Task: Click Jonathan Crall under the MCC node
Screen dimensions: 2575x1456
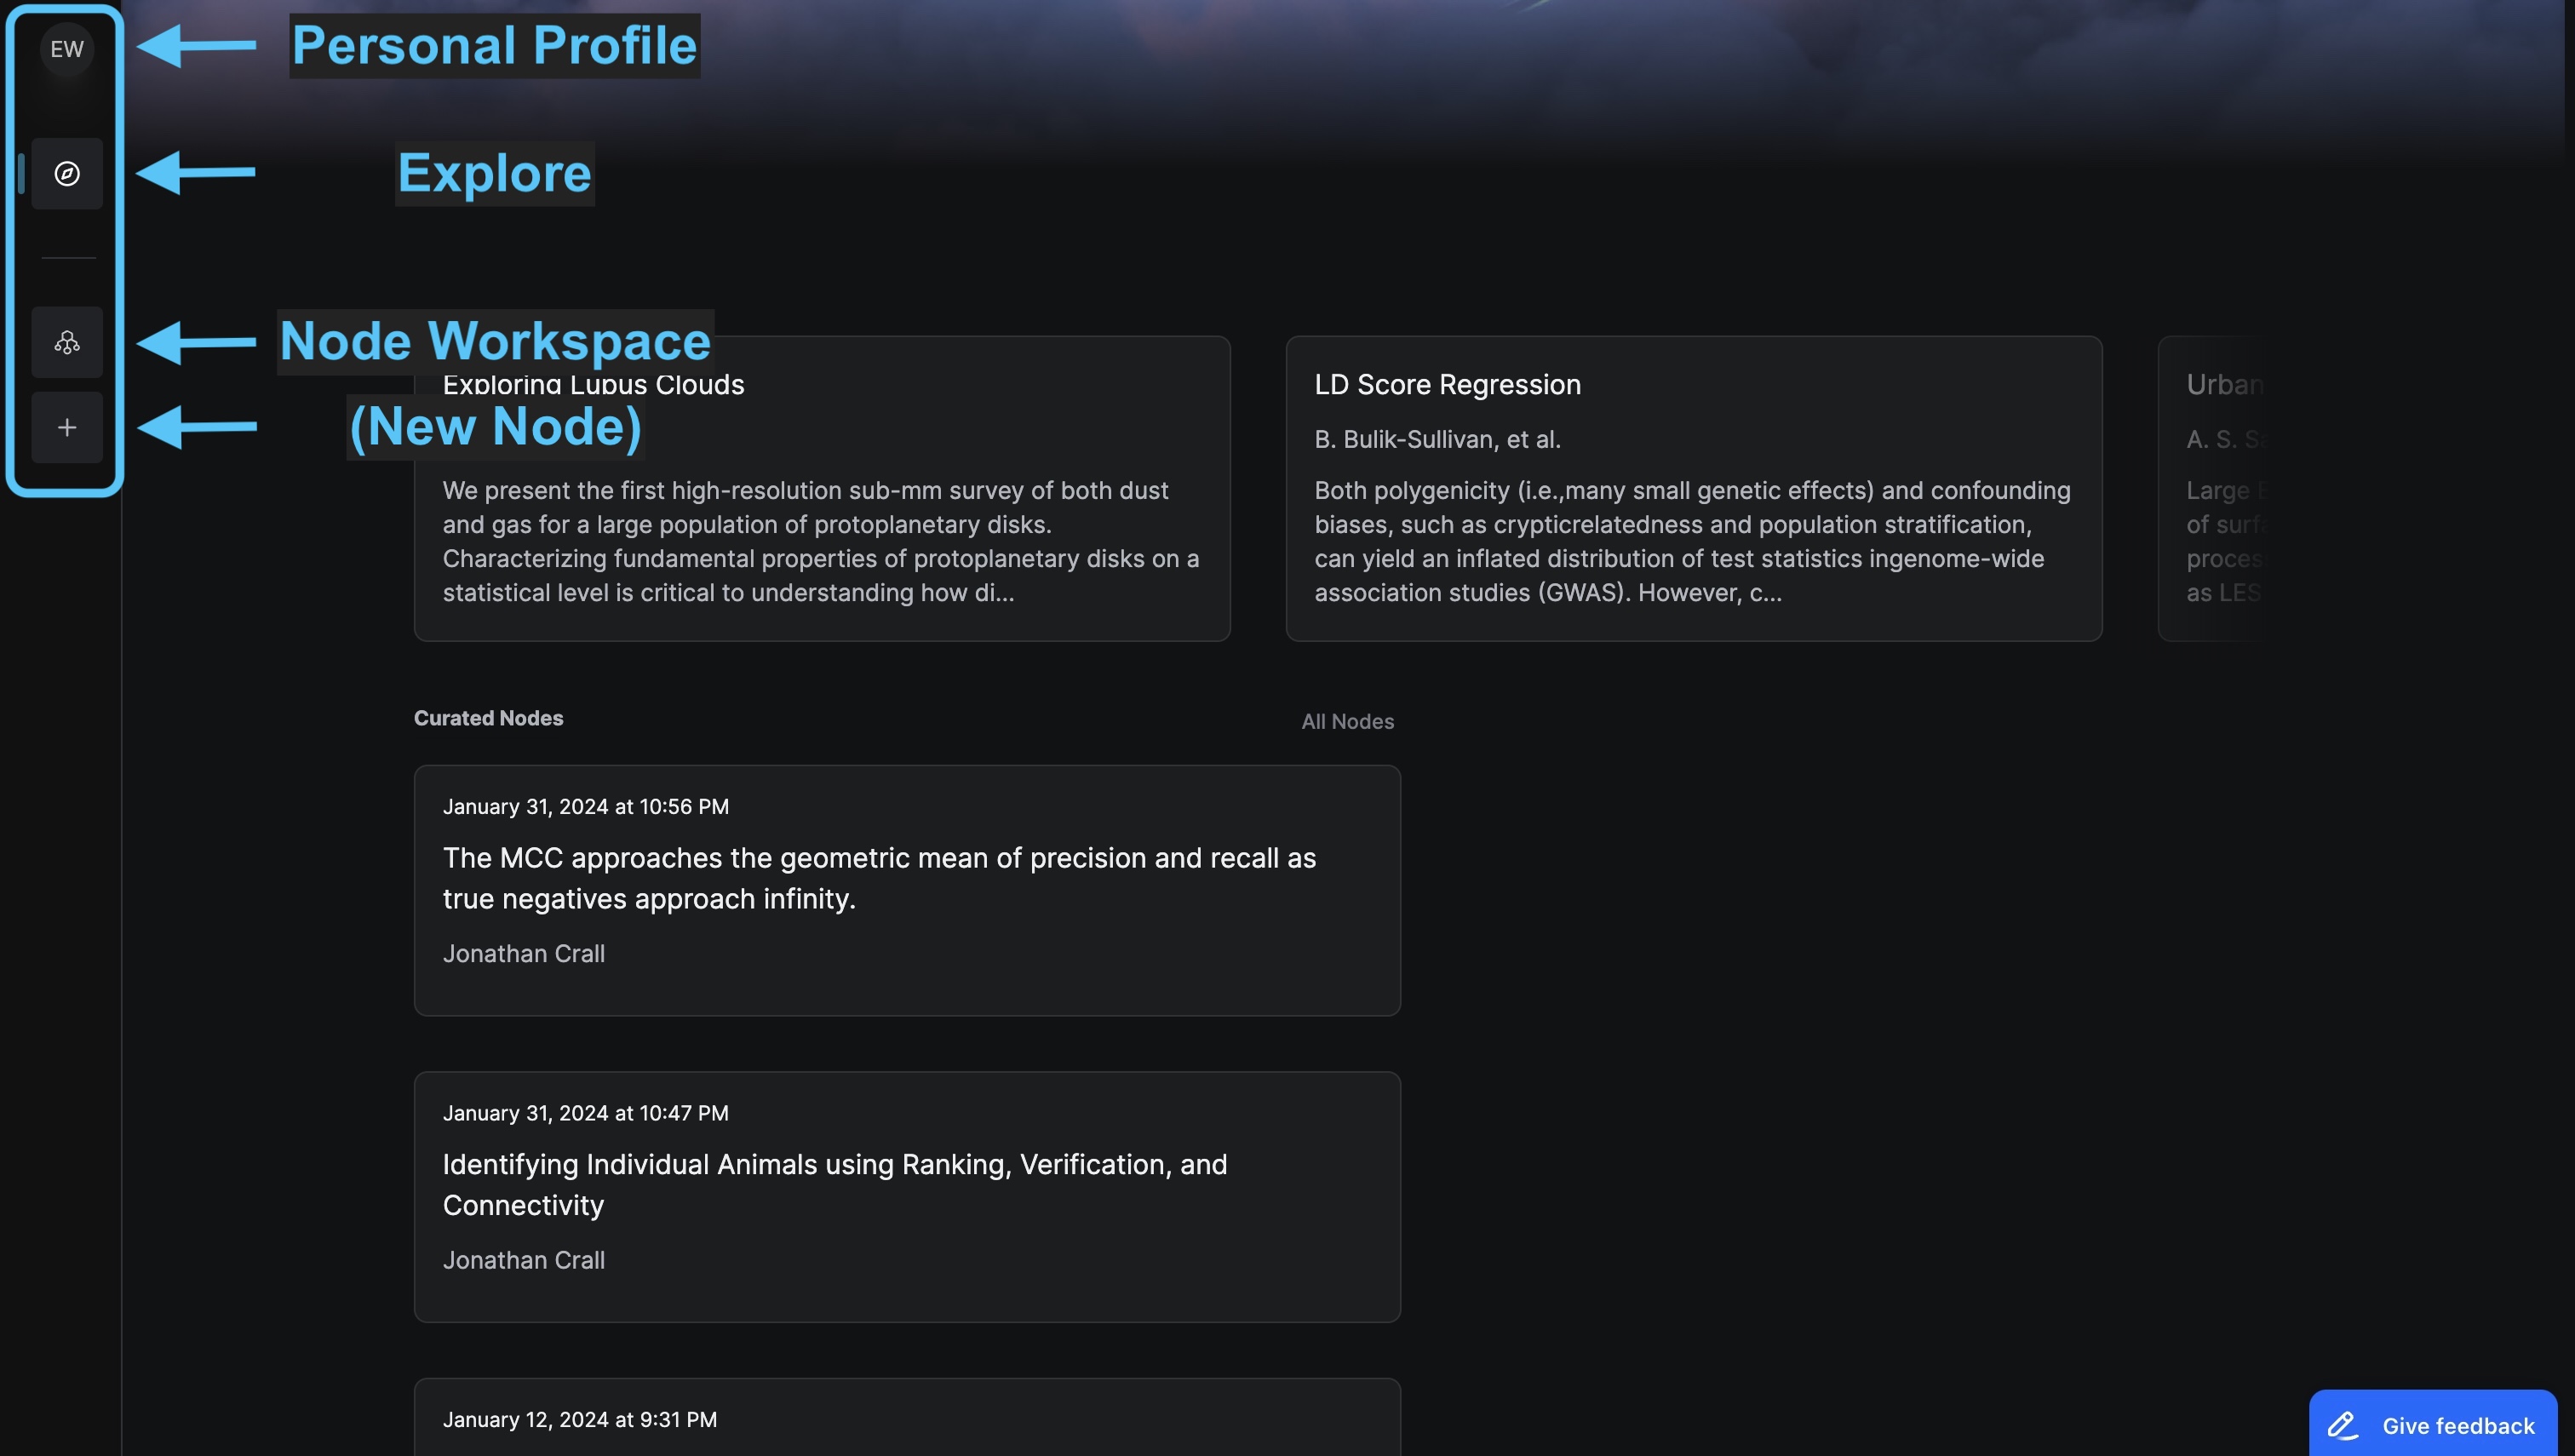Action: (523, 954)
